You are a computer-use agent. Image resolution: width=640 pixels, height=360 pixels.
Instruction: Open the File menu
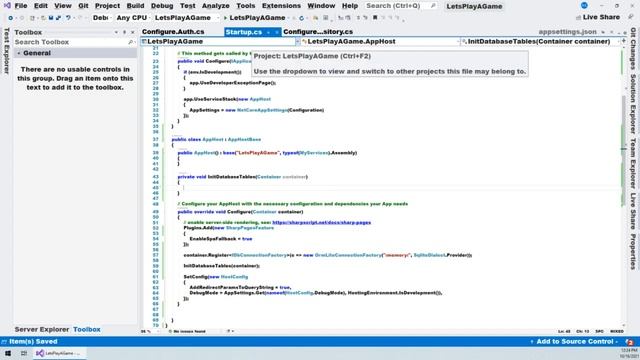pos(20,6)
